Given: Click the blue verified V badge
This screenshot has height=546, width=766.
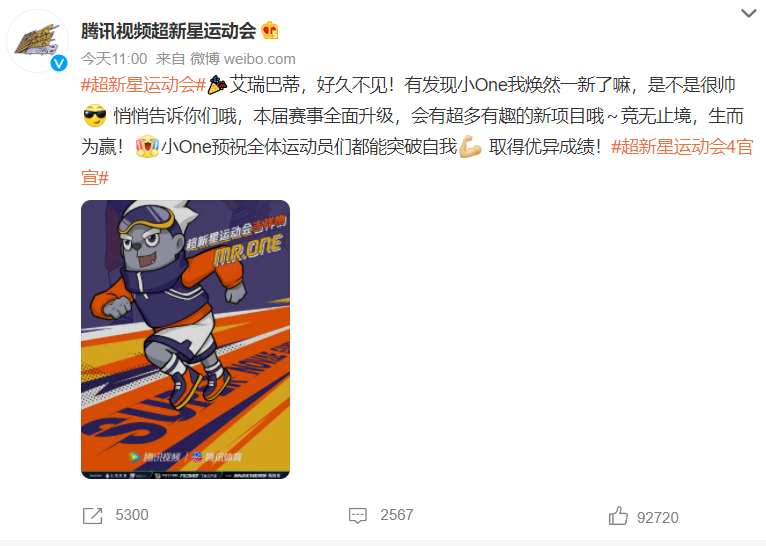Looking at the screenshot, I should pyautogui.click(x=59, y=63).
